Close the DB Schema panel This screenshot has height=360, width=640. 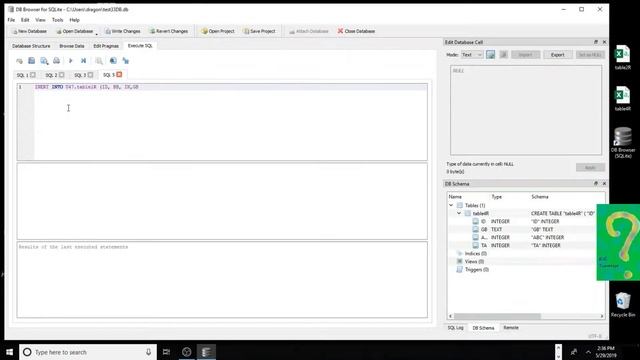(x=604, y=184)
